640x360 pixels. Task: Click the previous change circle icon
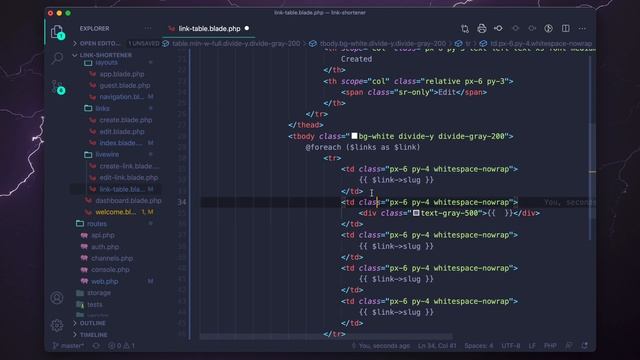[x=516, y=29]
